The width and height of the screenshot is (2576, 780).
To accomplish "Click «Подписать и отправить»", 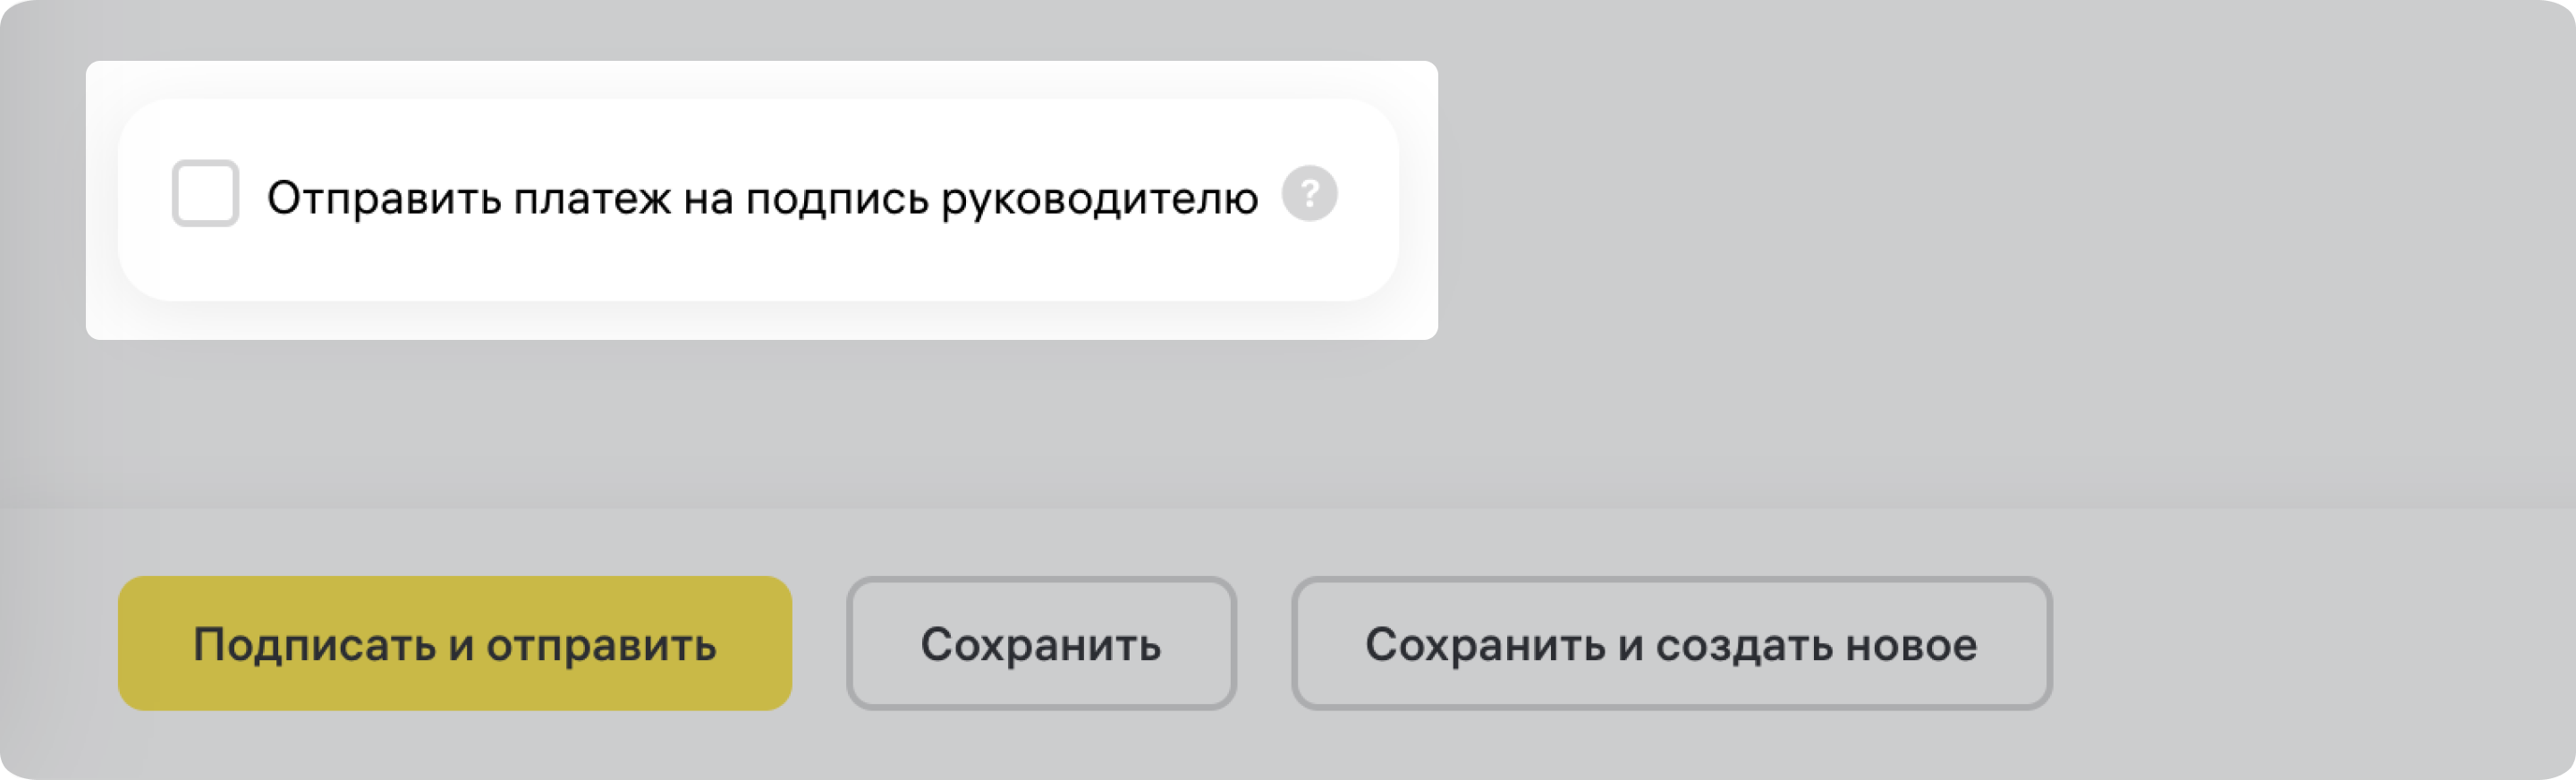I will [455, 644].
